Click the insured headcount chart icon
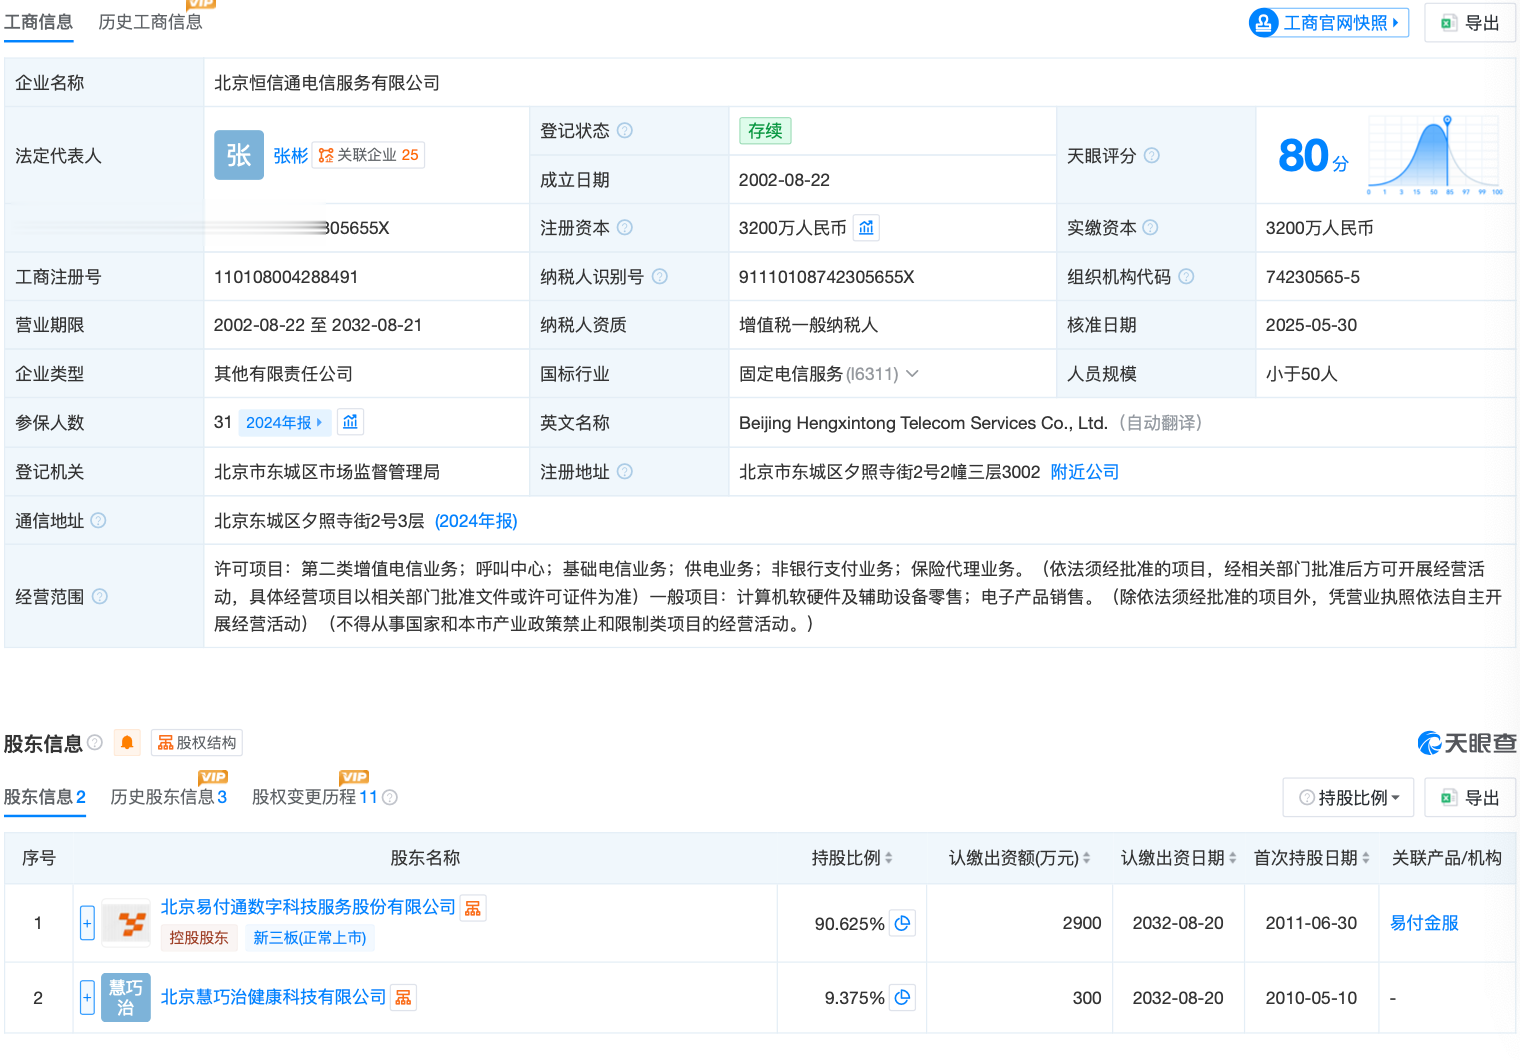 350,422
